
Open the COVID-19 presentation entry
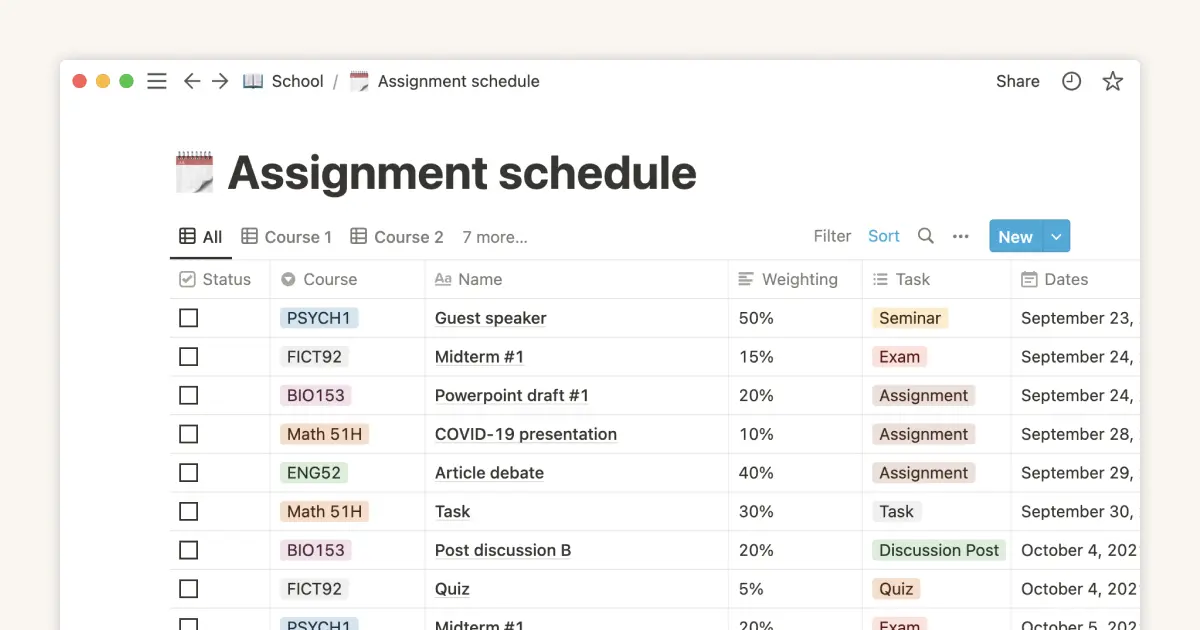click(525, 434)
